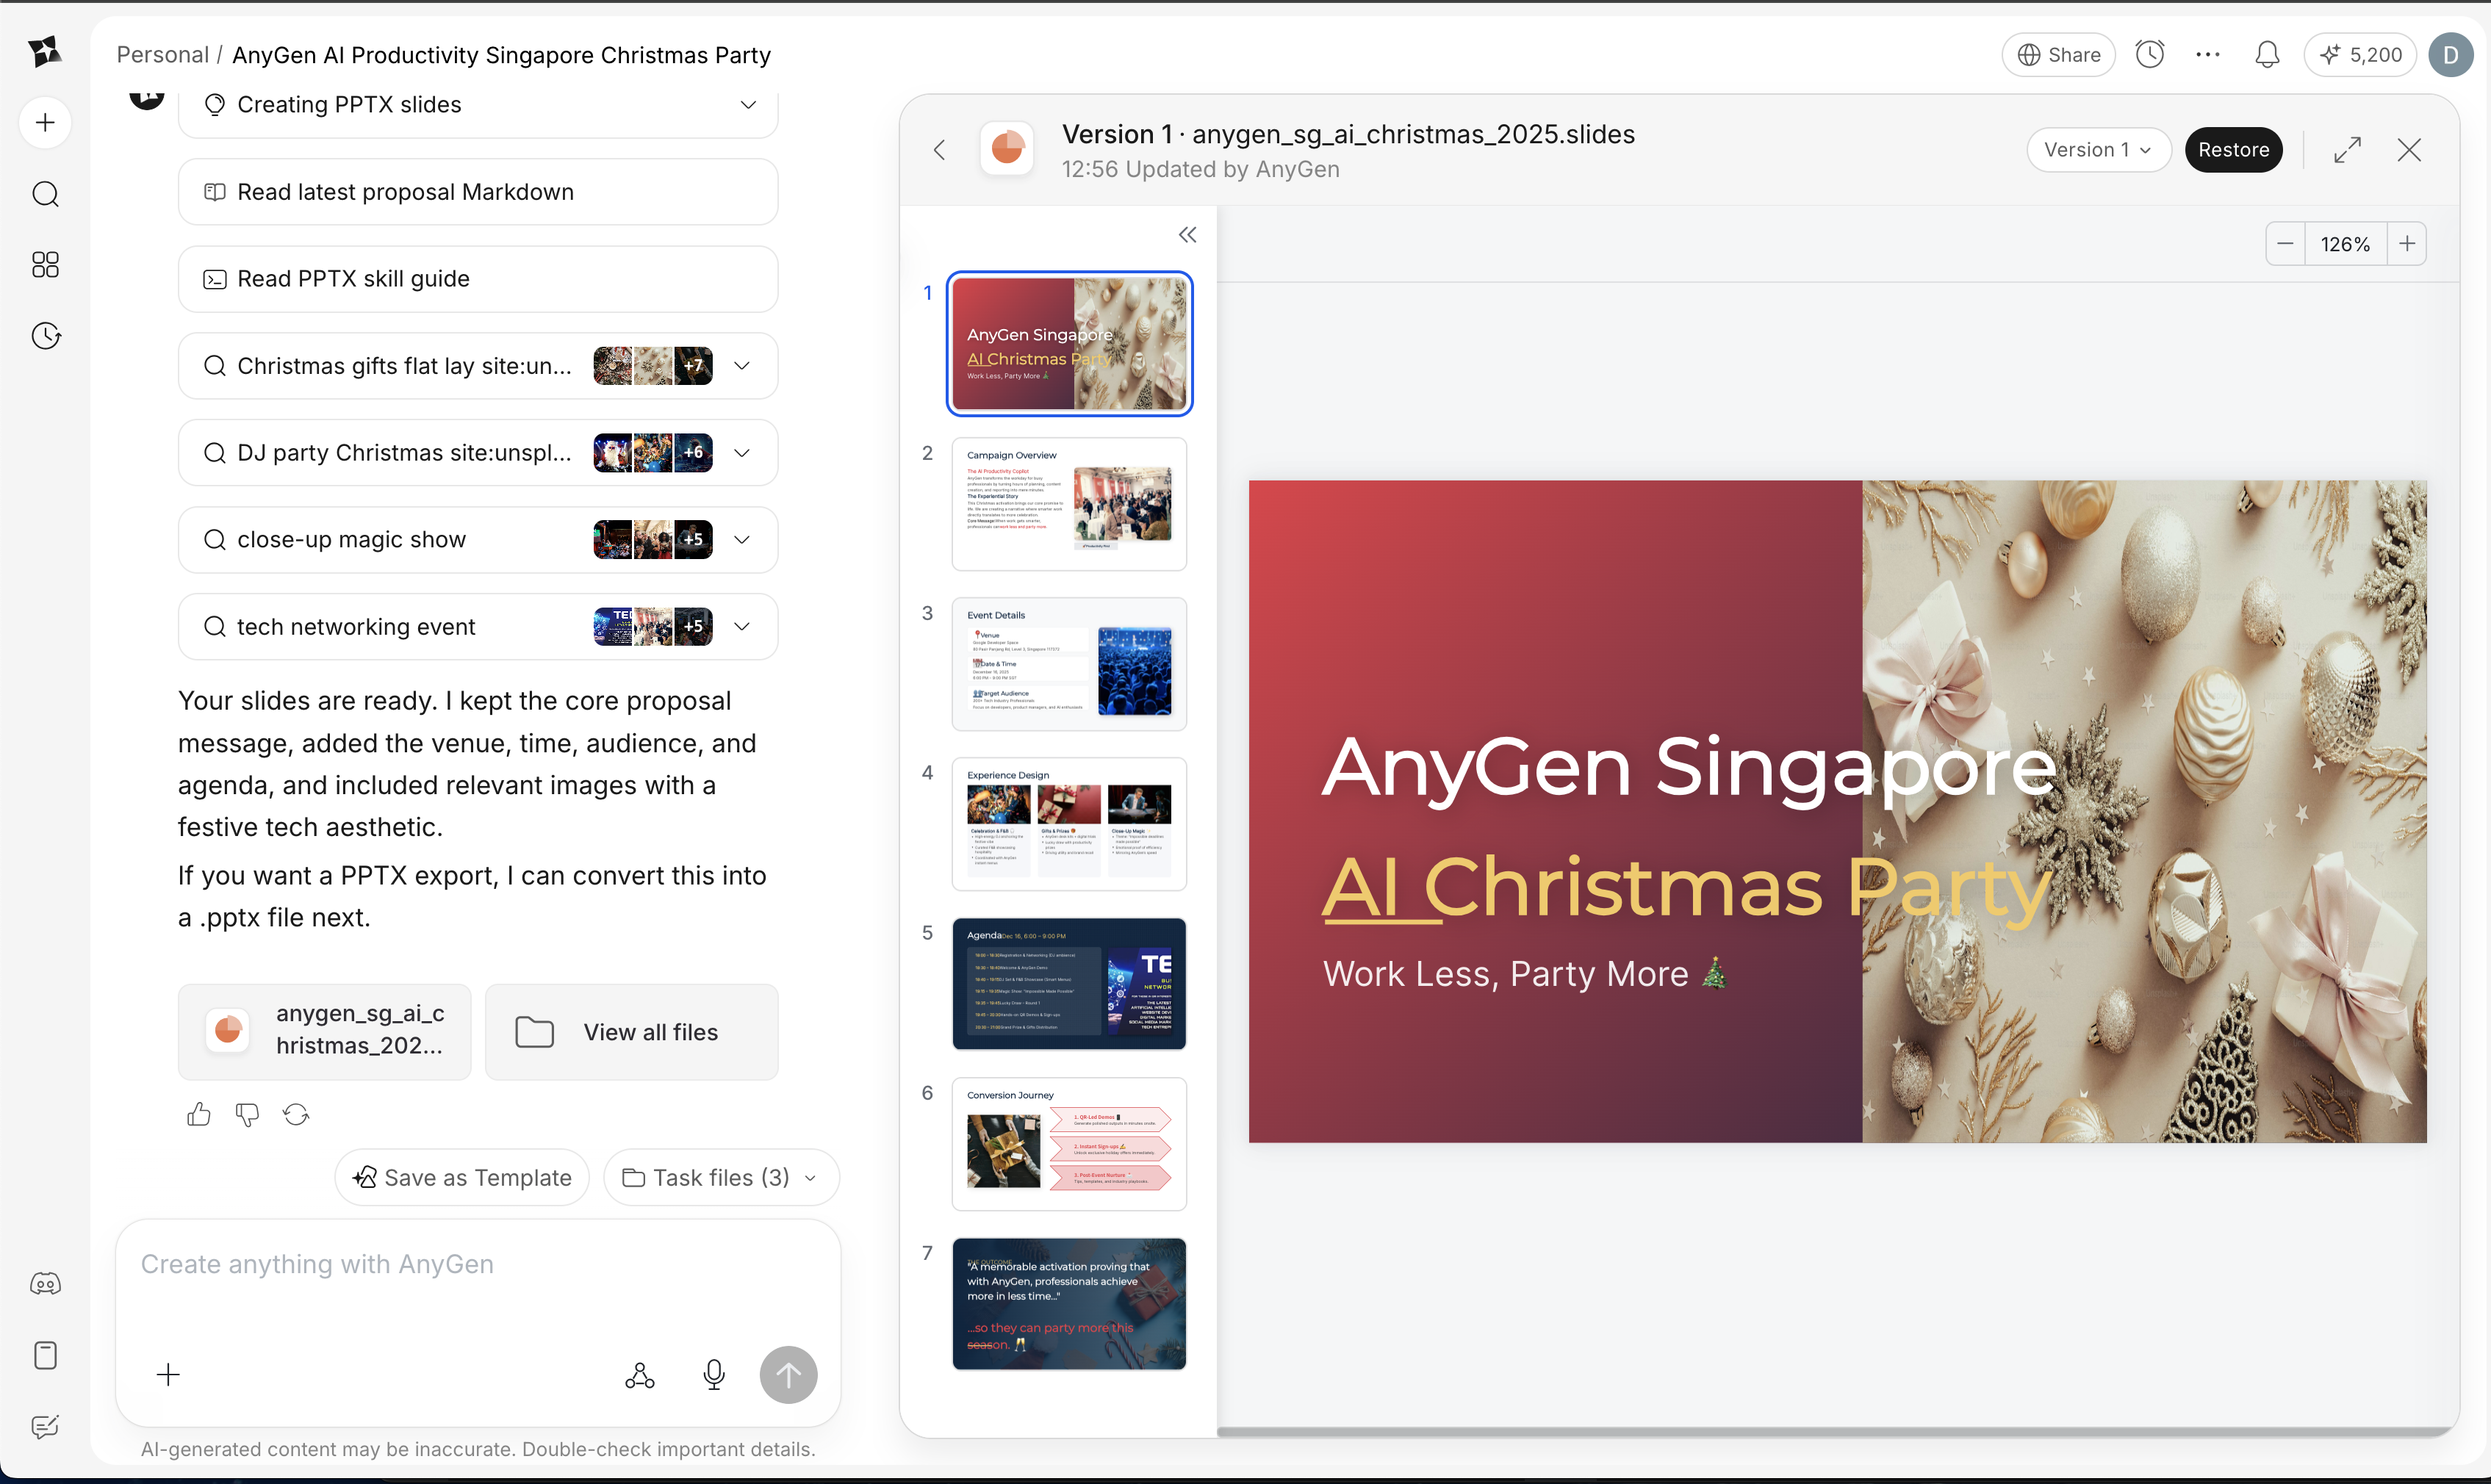Open history via clock icon in sidebar
Viewport: 2491px width, 1484px height.
[45, 336]
